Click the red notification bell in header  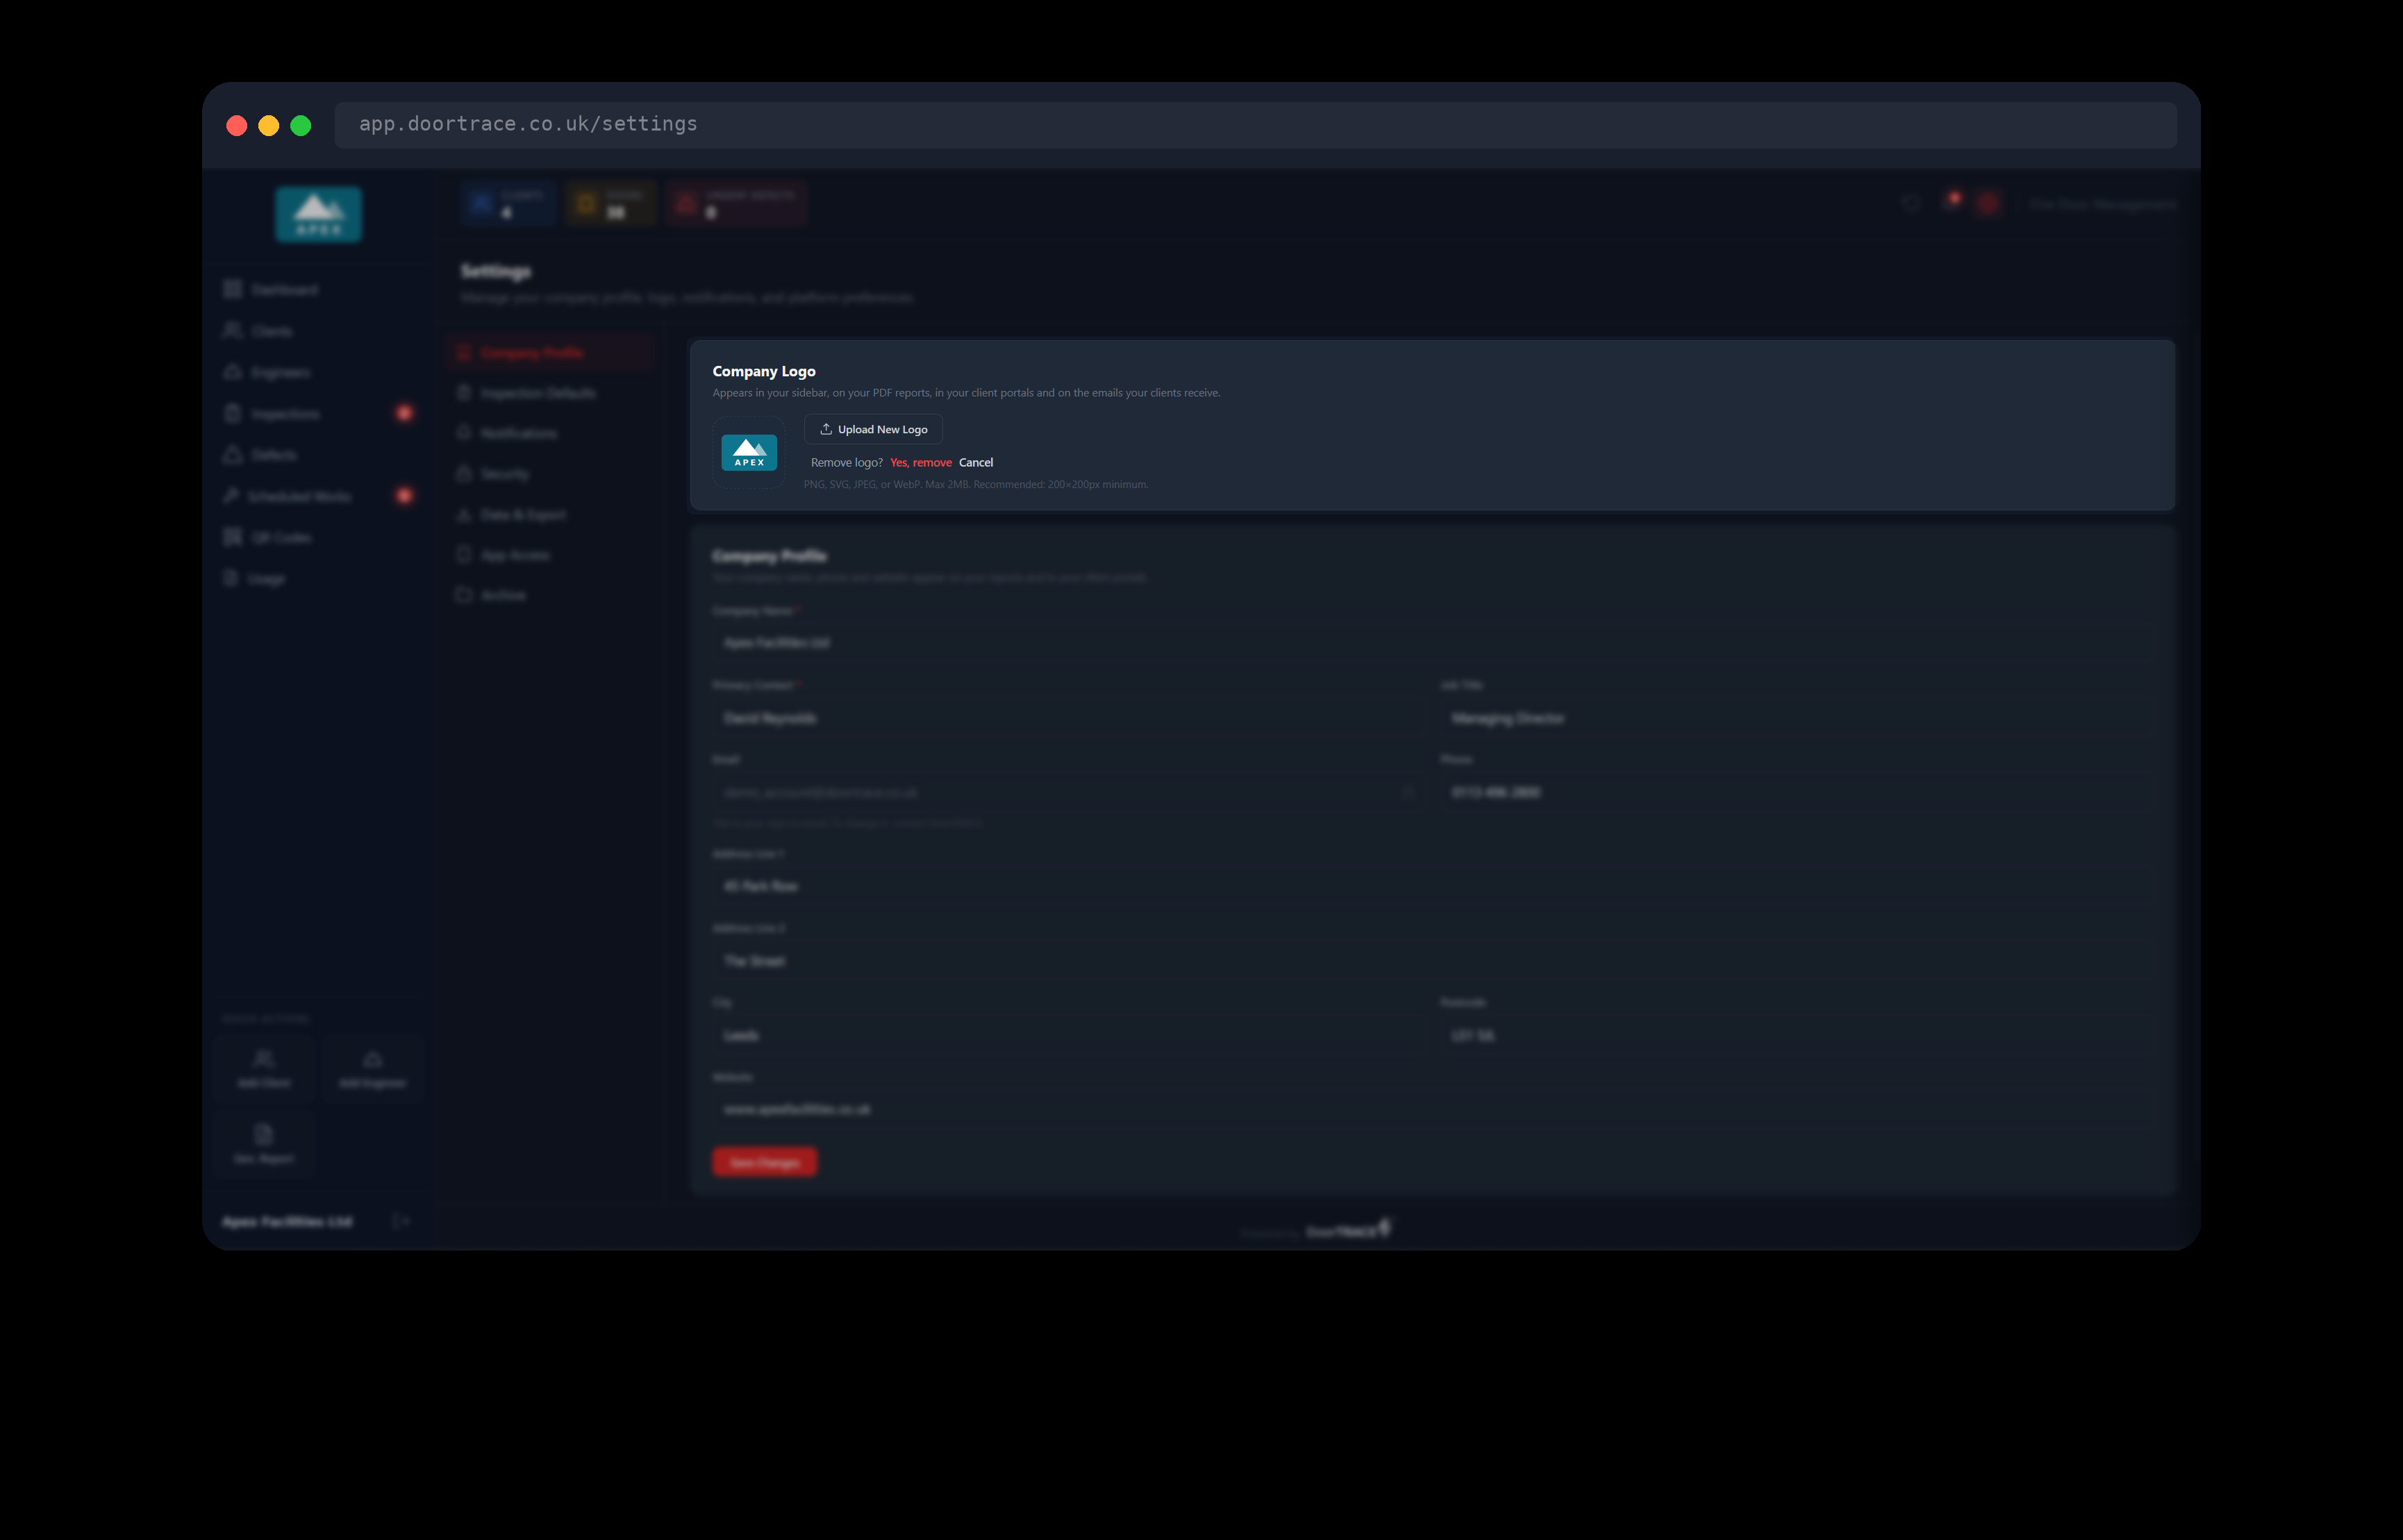pos(1951,203)
